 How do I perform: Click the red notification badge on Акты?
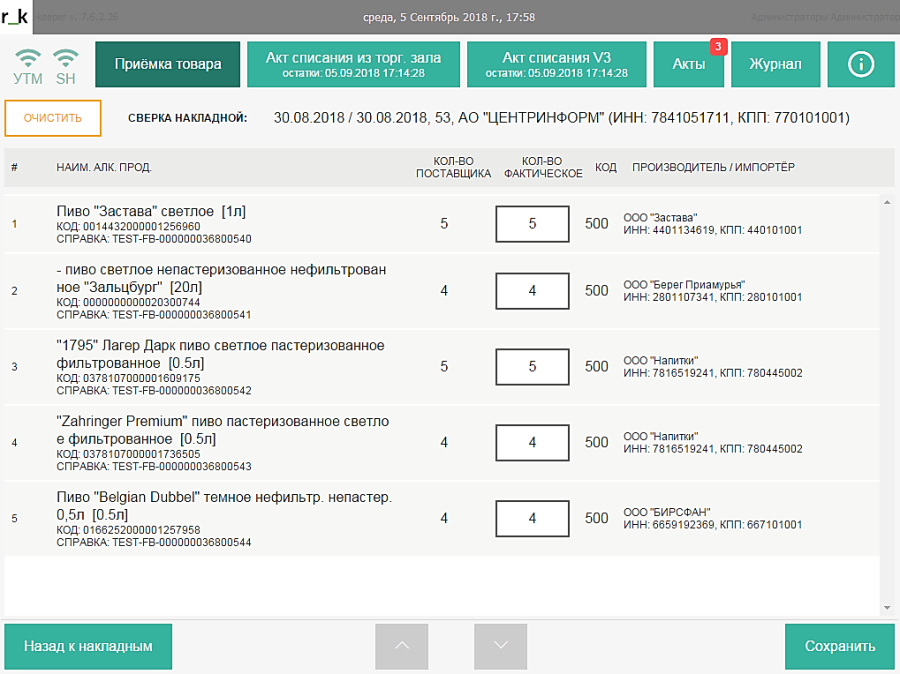point(716,46)
